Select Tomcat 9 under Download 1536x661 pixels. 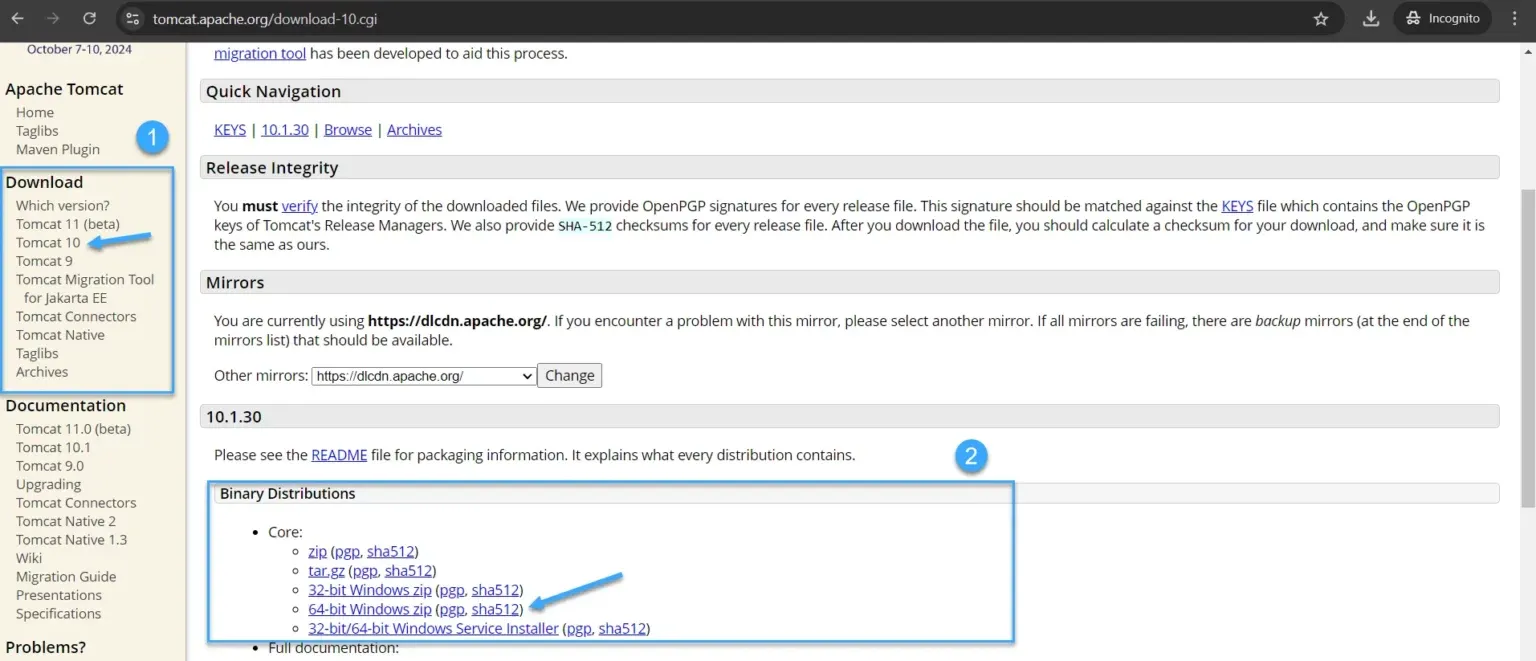(44, 261)
